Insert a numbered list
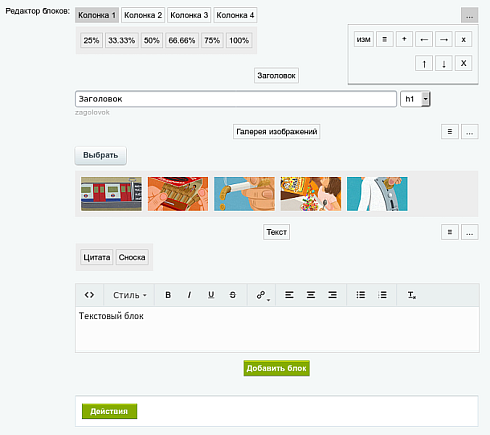Viewport: 490px width, 435px height. pyautogui.click(x=382, y=295)
